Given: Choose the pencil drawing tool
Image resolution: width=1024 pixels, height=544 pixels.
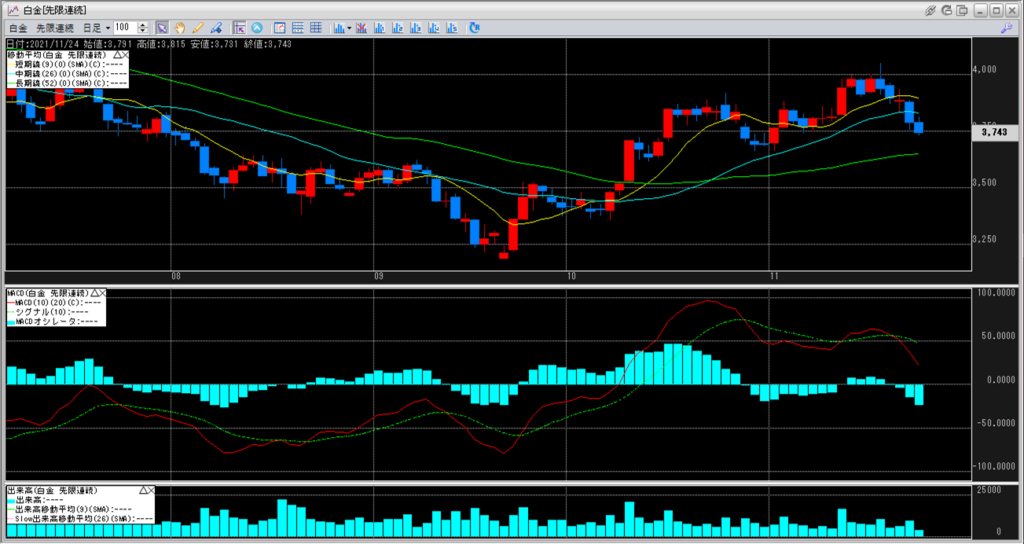Looking at the screenshot, I should [x=198, y=28].
